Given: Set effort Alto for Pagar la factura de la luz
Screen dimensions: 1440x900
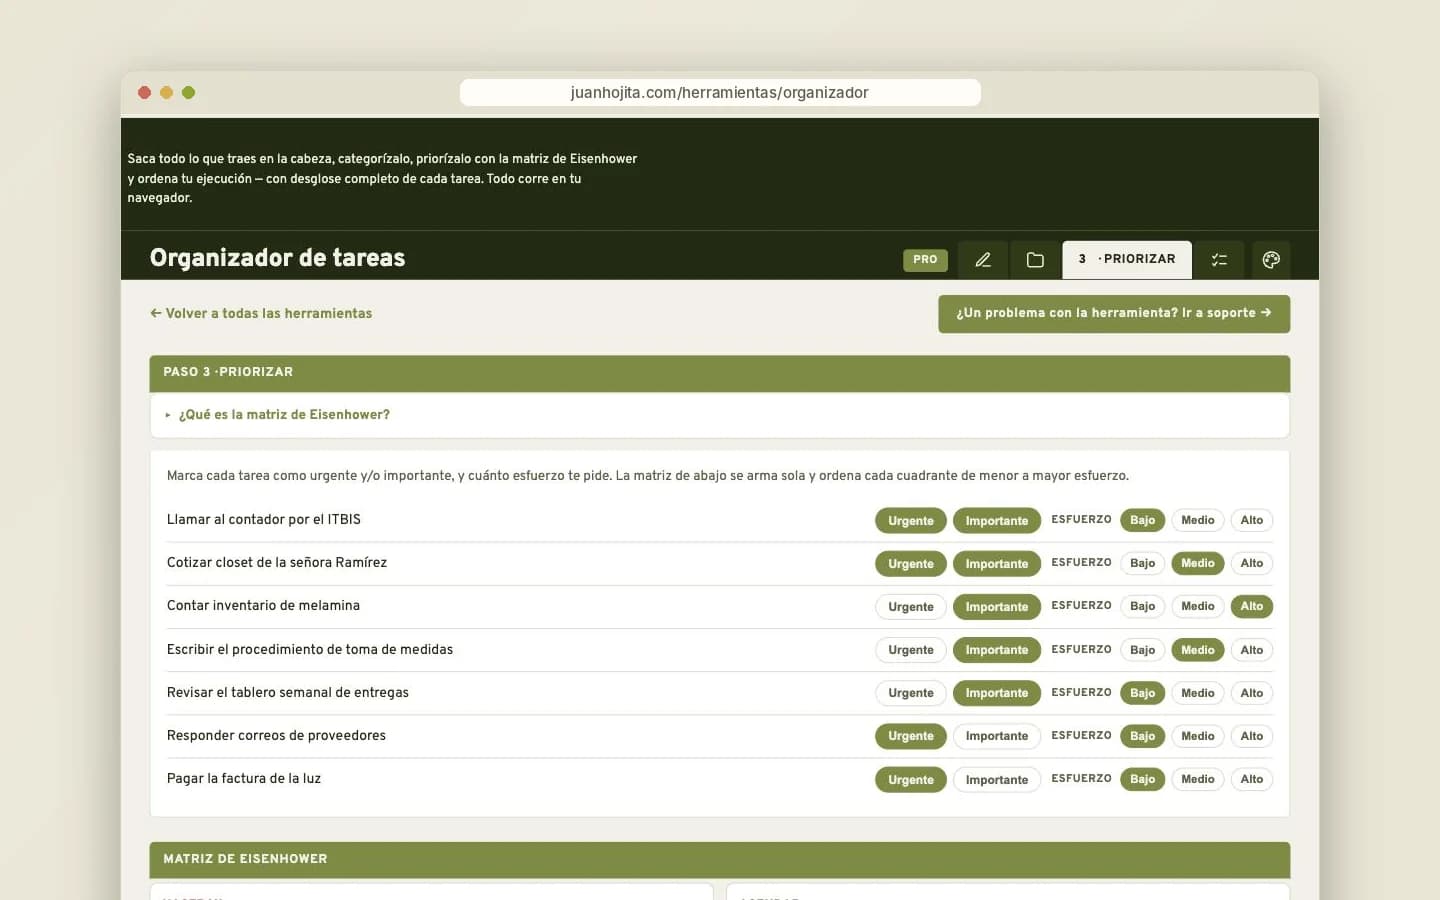Looking at the screenshot, I should pyautogui.click(x=1252, y=779).
